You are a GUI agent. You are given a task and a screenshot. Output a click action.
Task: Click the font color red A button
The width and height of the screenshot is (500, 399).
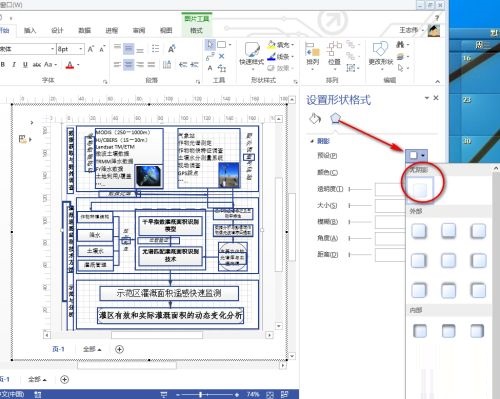(70, 65)
